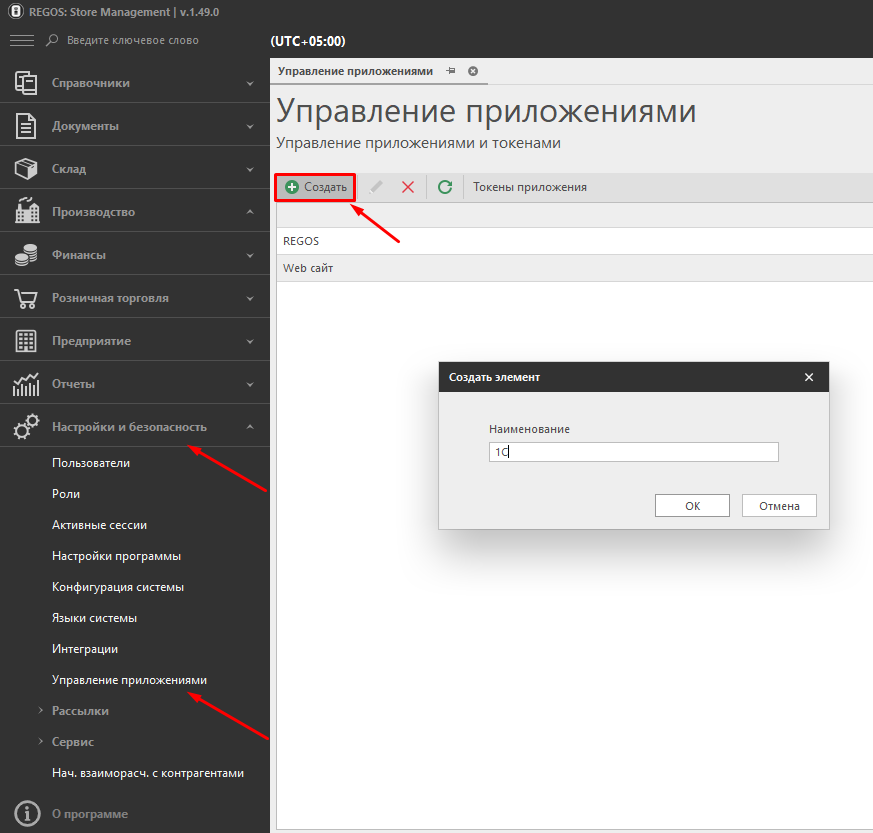The image size is (873, 833).
Task: Click the Настройки и безопасность gears icon
Action: [x=26, y=427]
